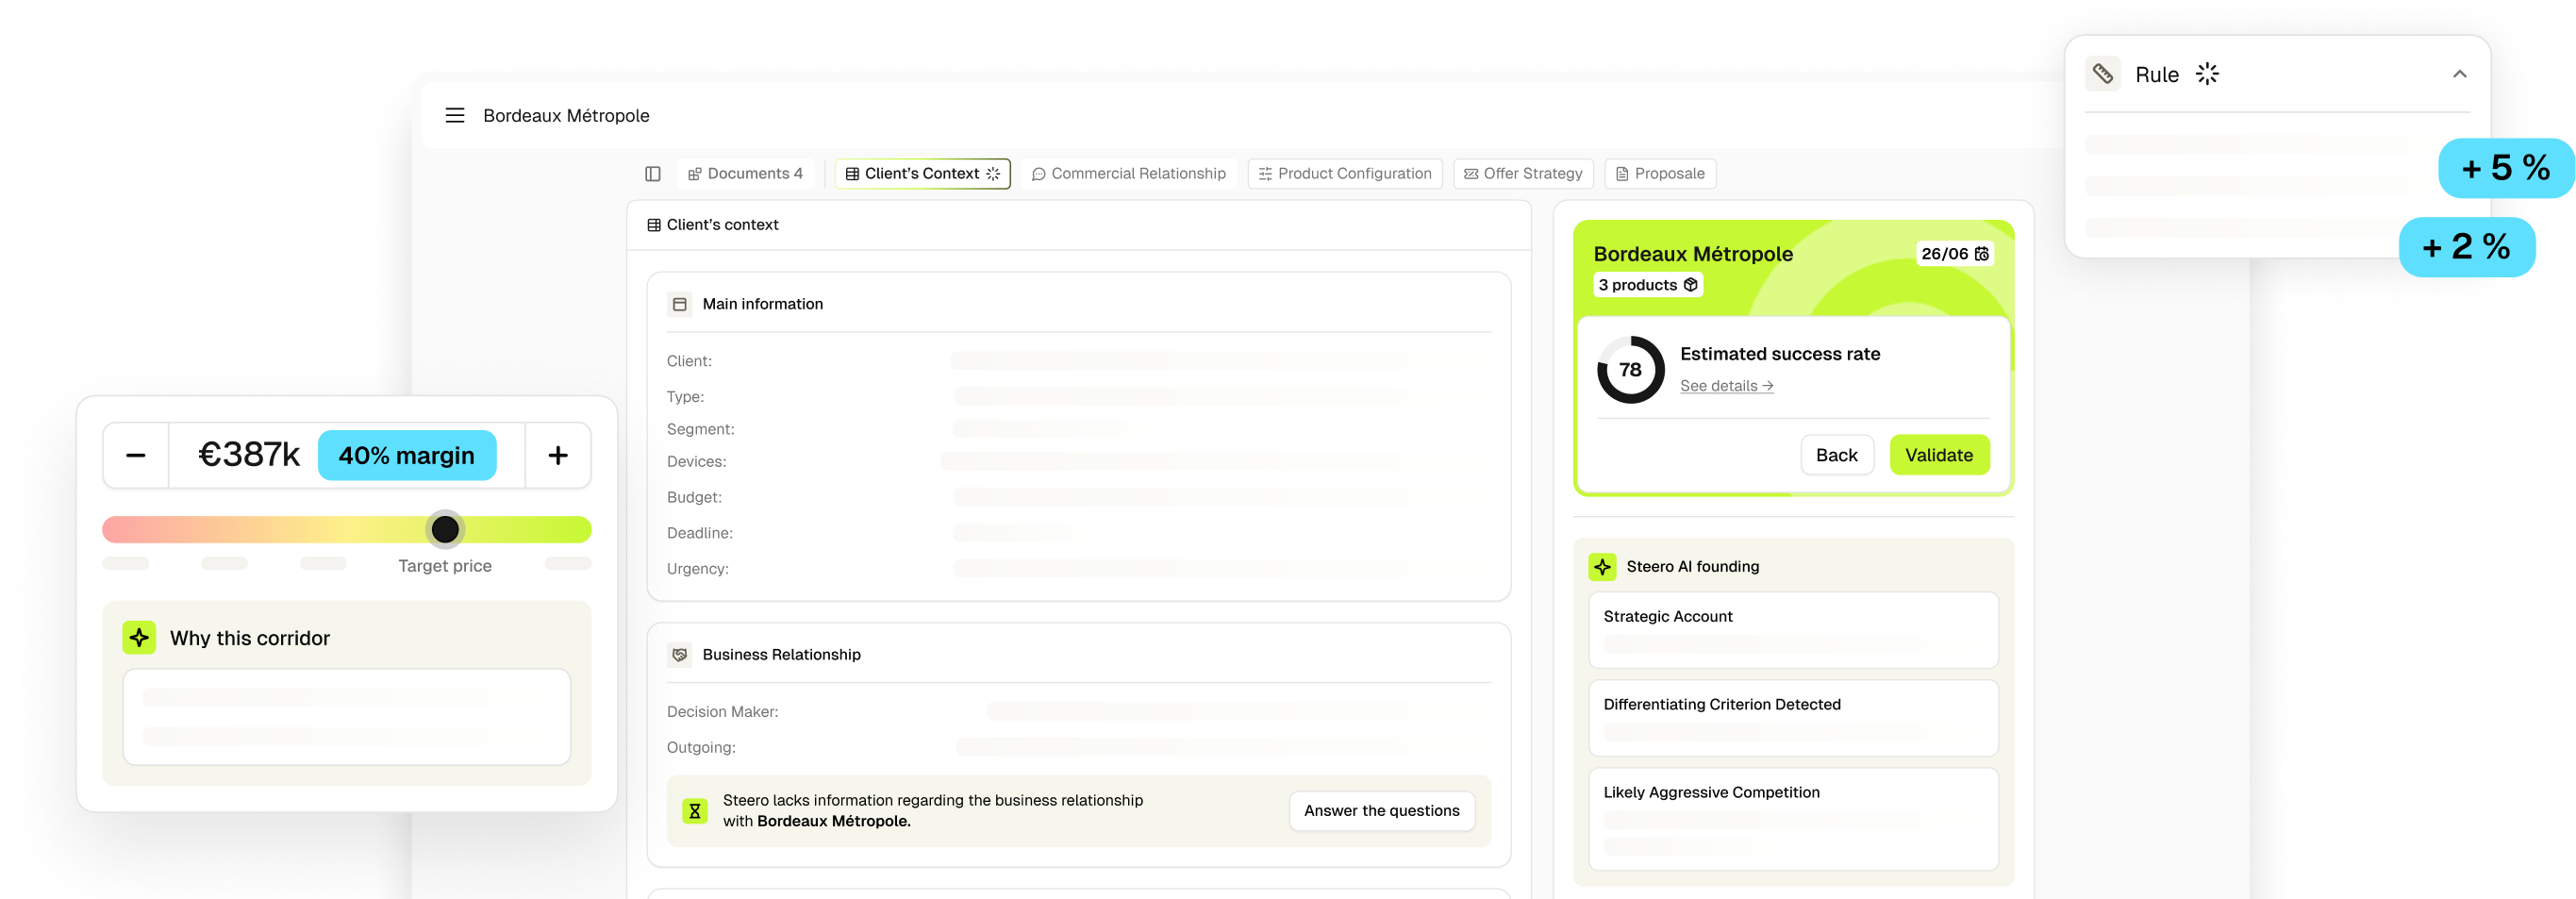Increase the price with the plus button
The height and width of the screenshot is (899, 2576).
click(558, 456)
